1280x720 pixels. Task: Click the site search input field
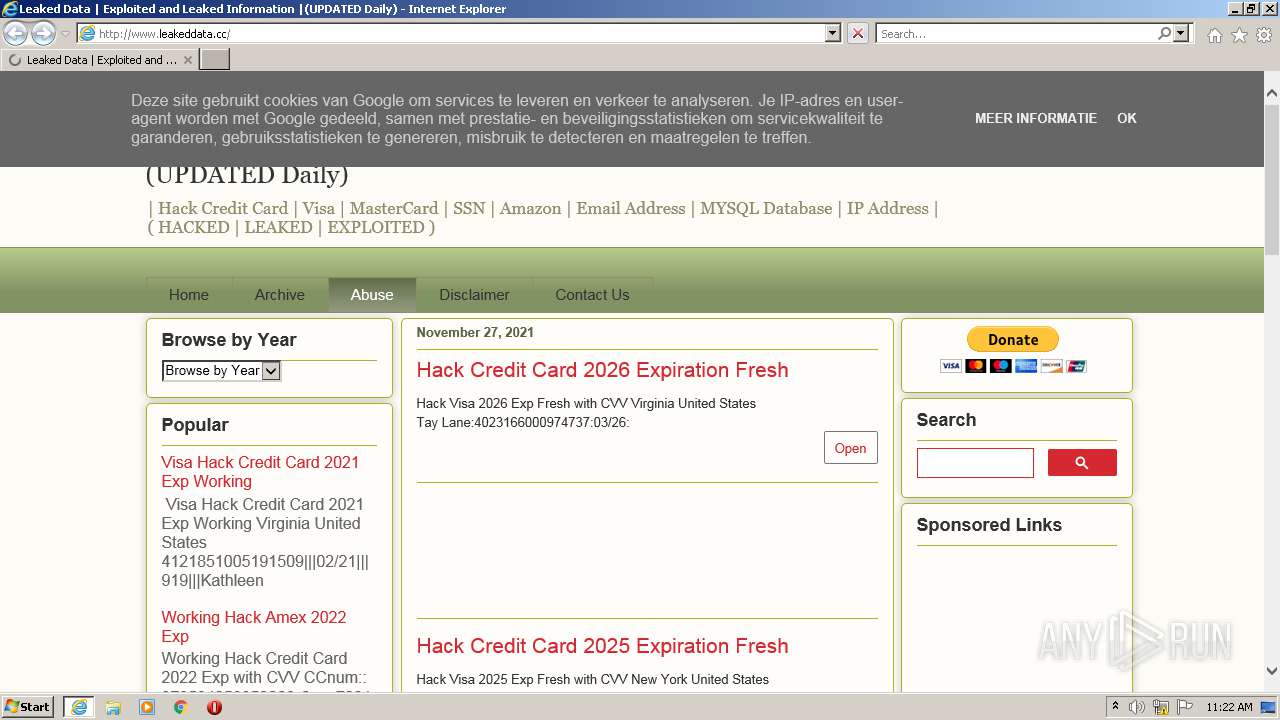click(975, 463)
